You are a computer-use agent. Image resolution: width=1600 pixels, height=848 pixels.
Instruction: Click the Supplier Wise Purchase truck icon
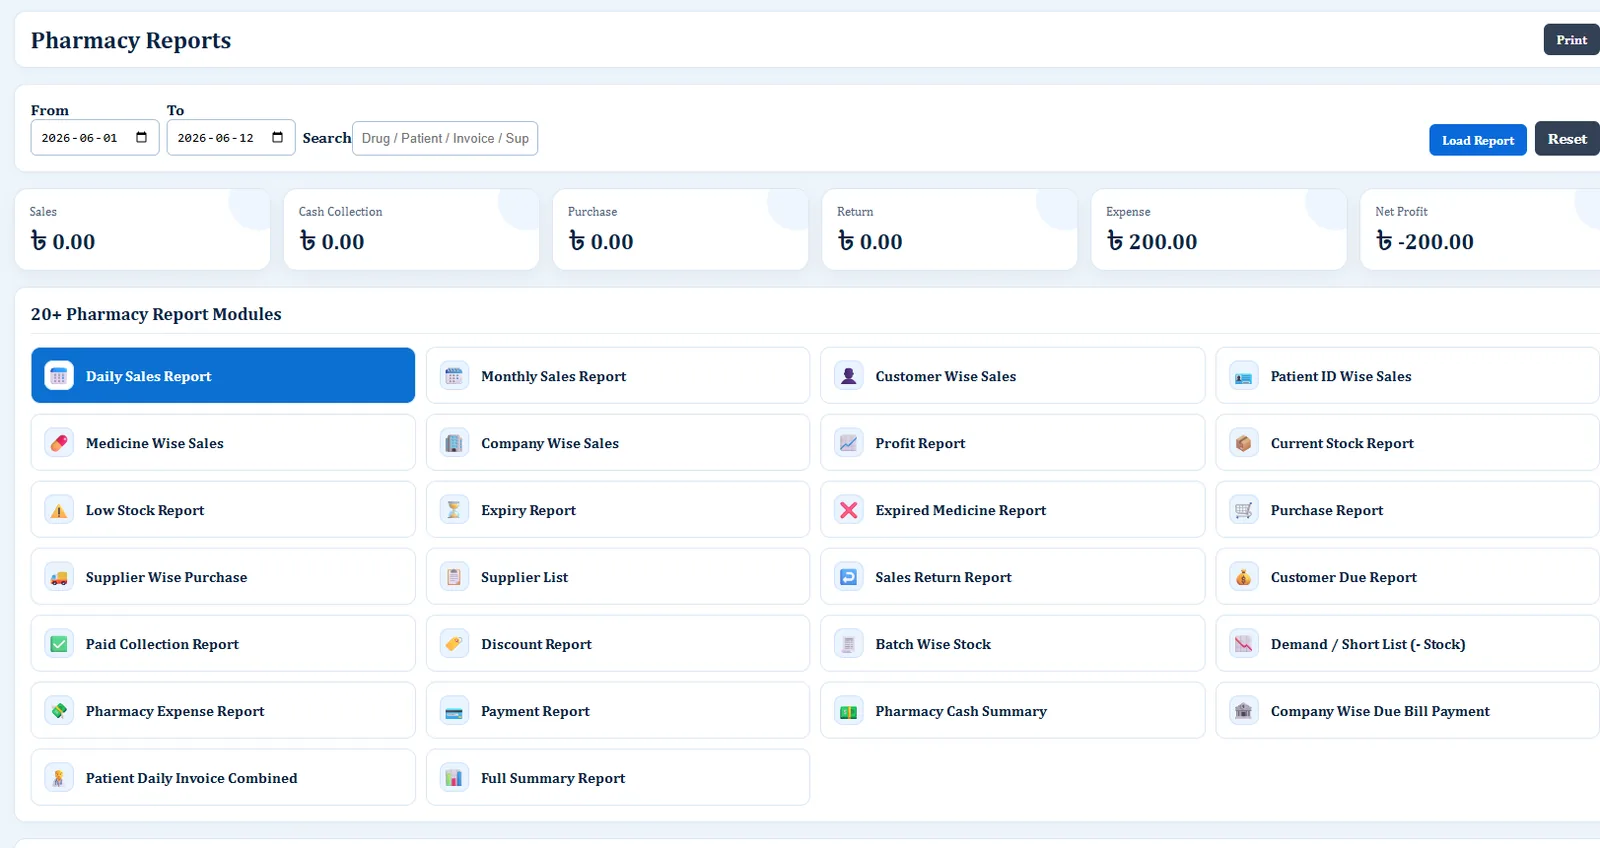point(59,577)
